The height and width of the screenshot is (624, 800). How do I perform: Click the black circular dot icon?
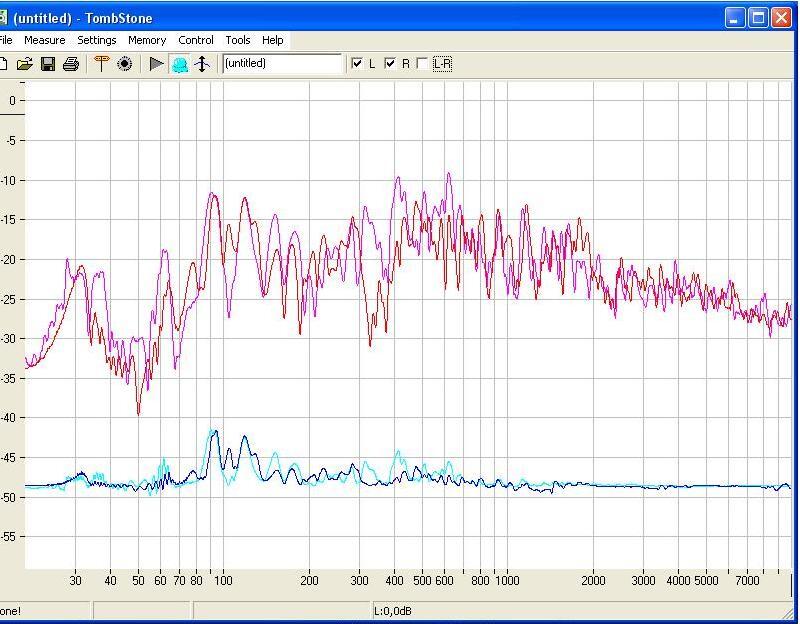(124, 64)
